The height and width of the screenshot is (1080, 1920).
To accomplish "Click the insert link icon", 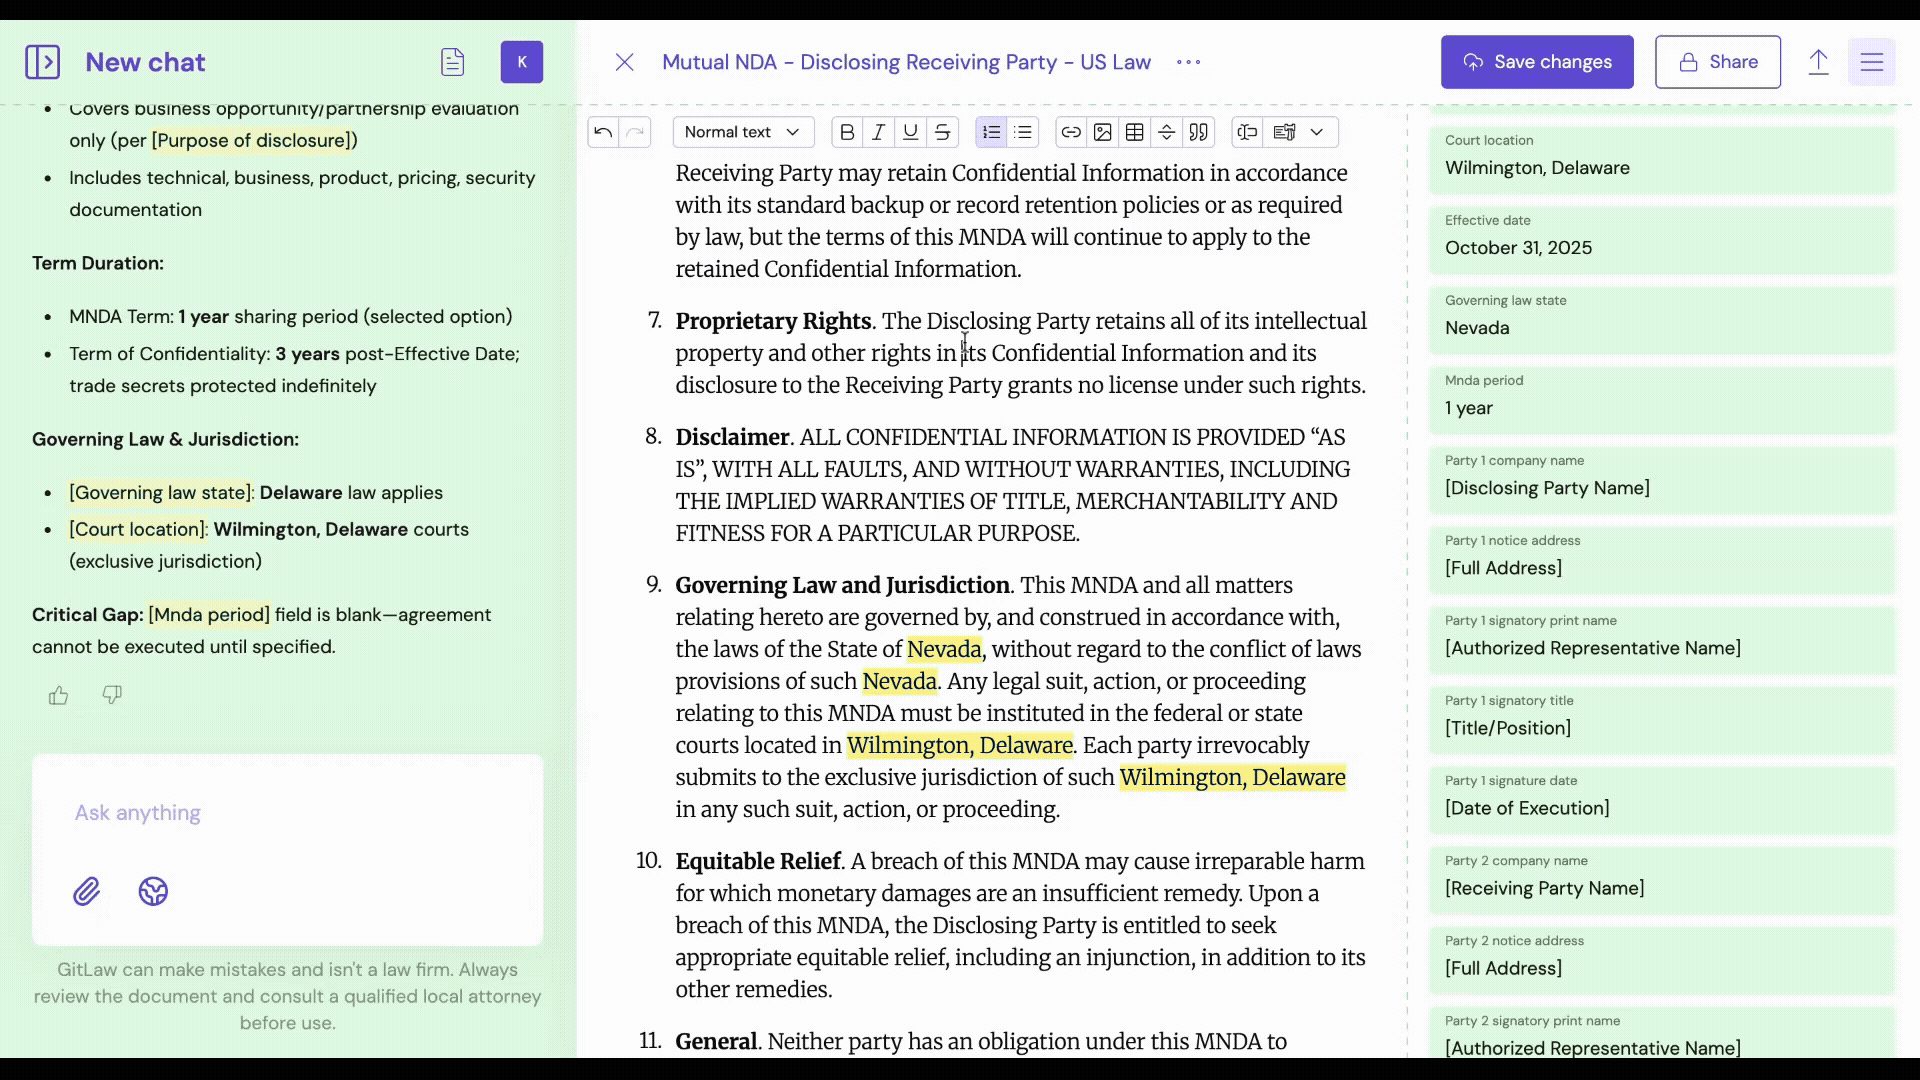I will tap(1071, 132).
